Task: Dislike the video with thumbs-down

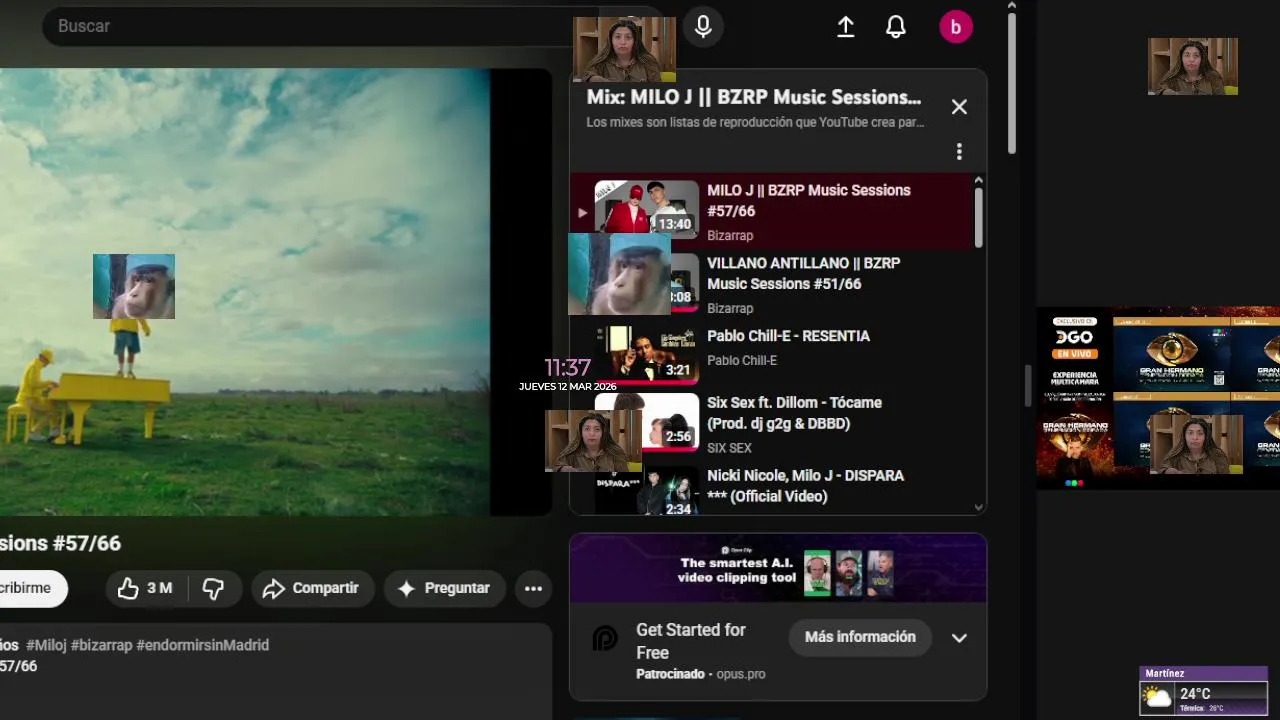Action: click(x=214, y=588)
